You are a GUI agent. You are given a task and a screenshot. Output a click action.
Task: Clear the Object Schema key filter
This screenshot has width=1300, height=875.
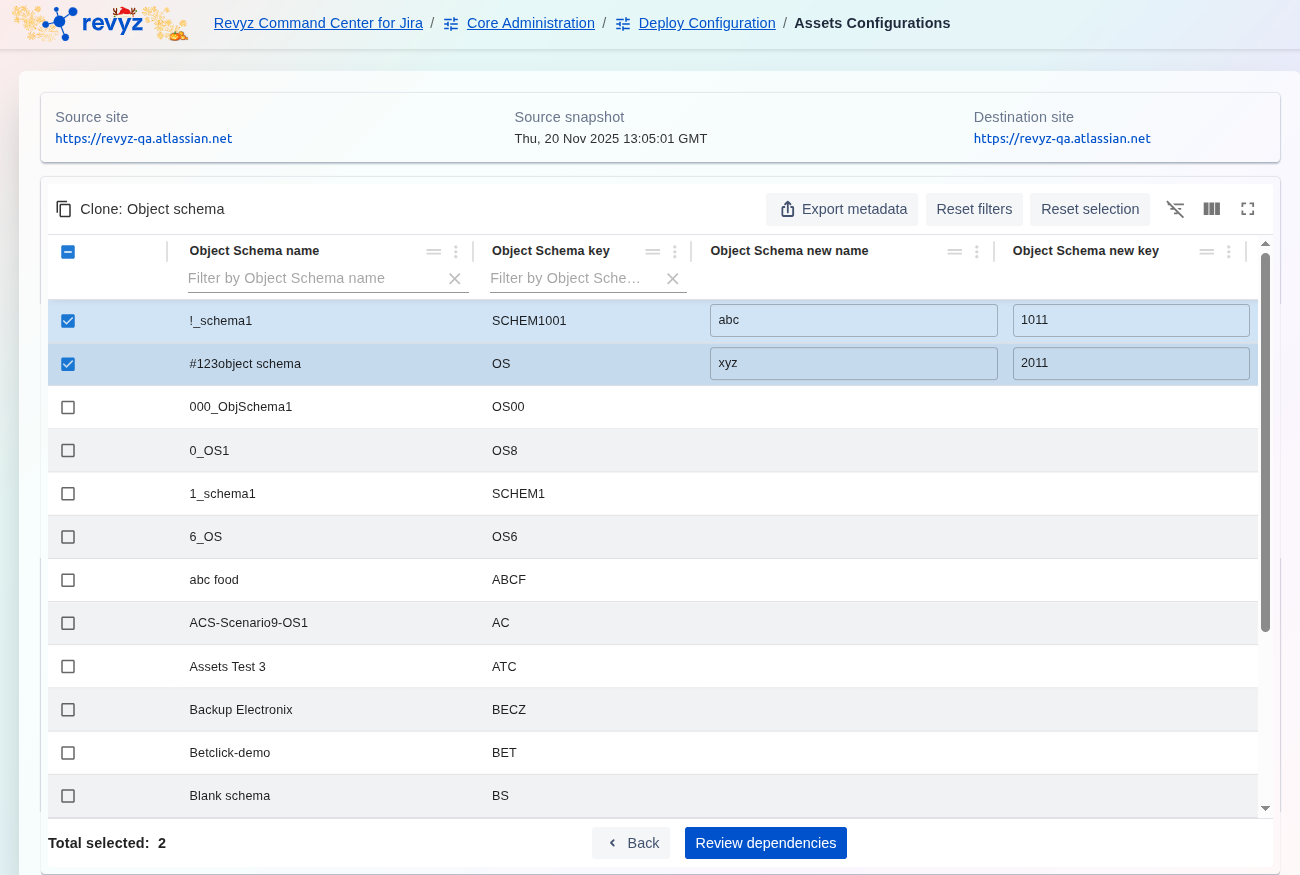coord(672,279)
